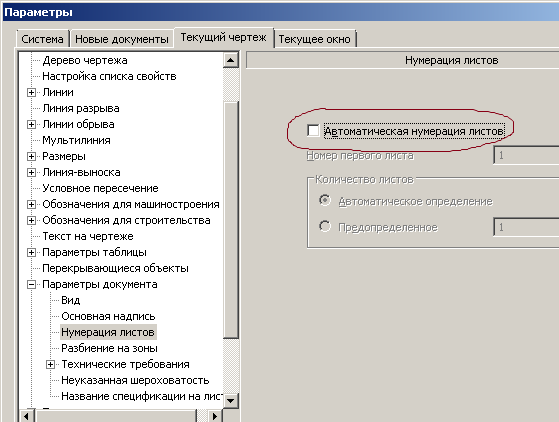Expand the Линии tree node
559x422 pixels.
coord(31,92)
